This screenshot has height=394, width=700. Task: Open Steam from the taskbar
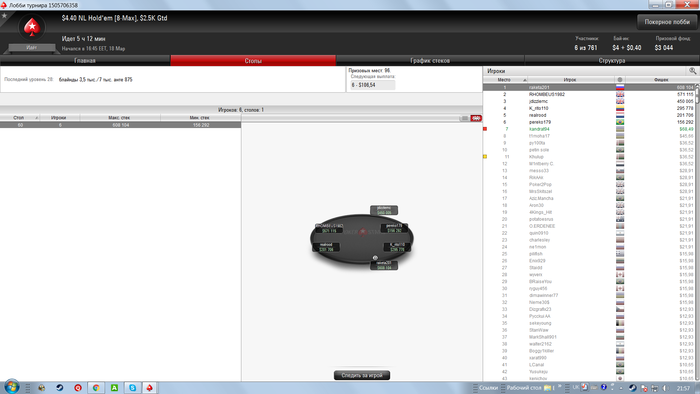pos(59,388)
